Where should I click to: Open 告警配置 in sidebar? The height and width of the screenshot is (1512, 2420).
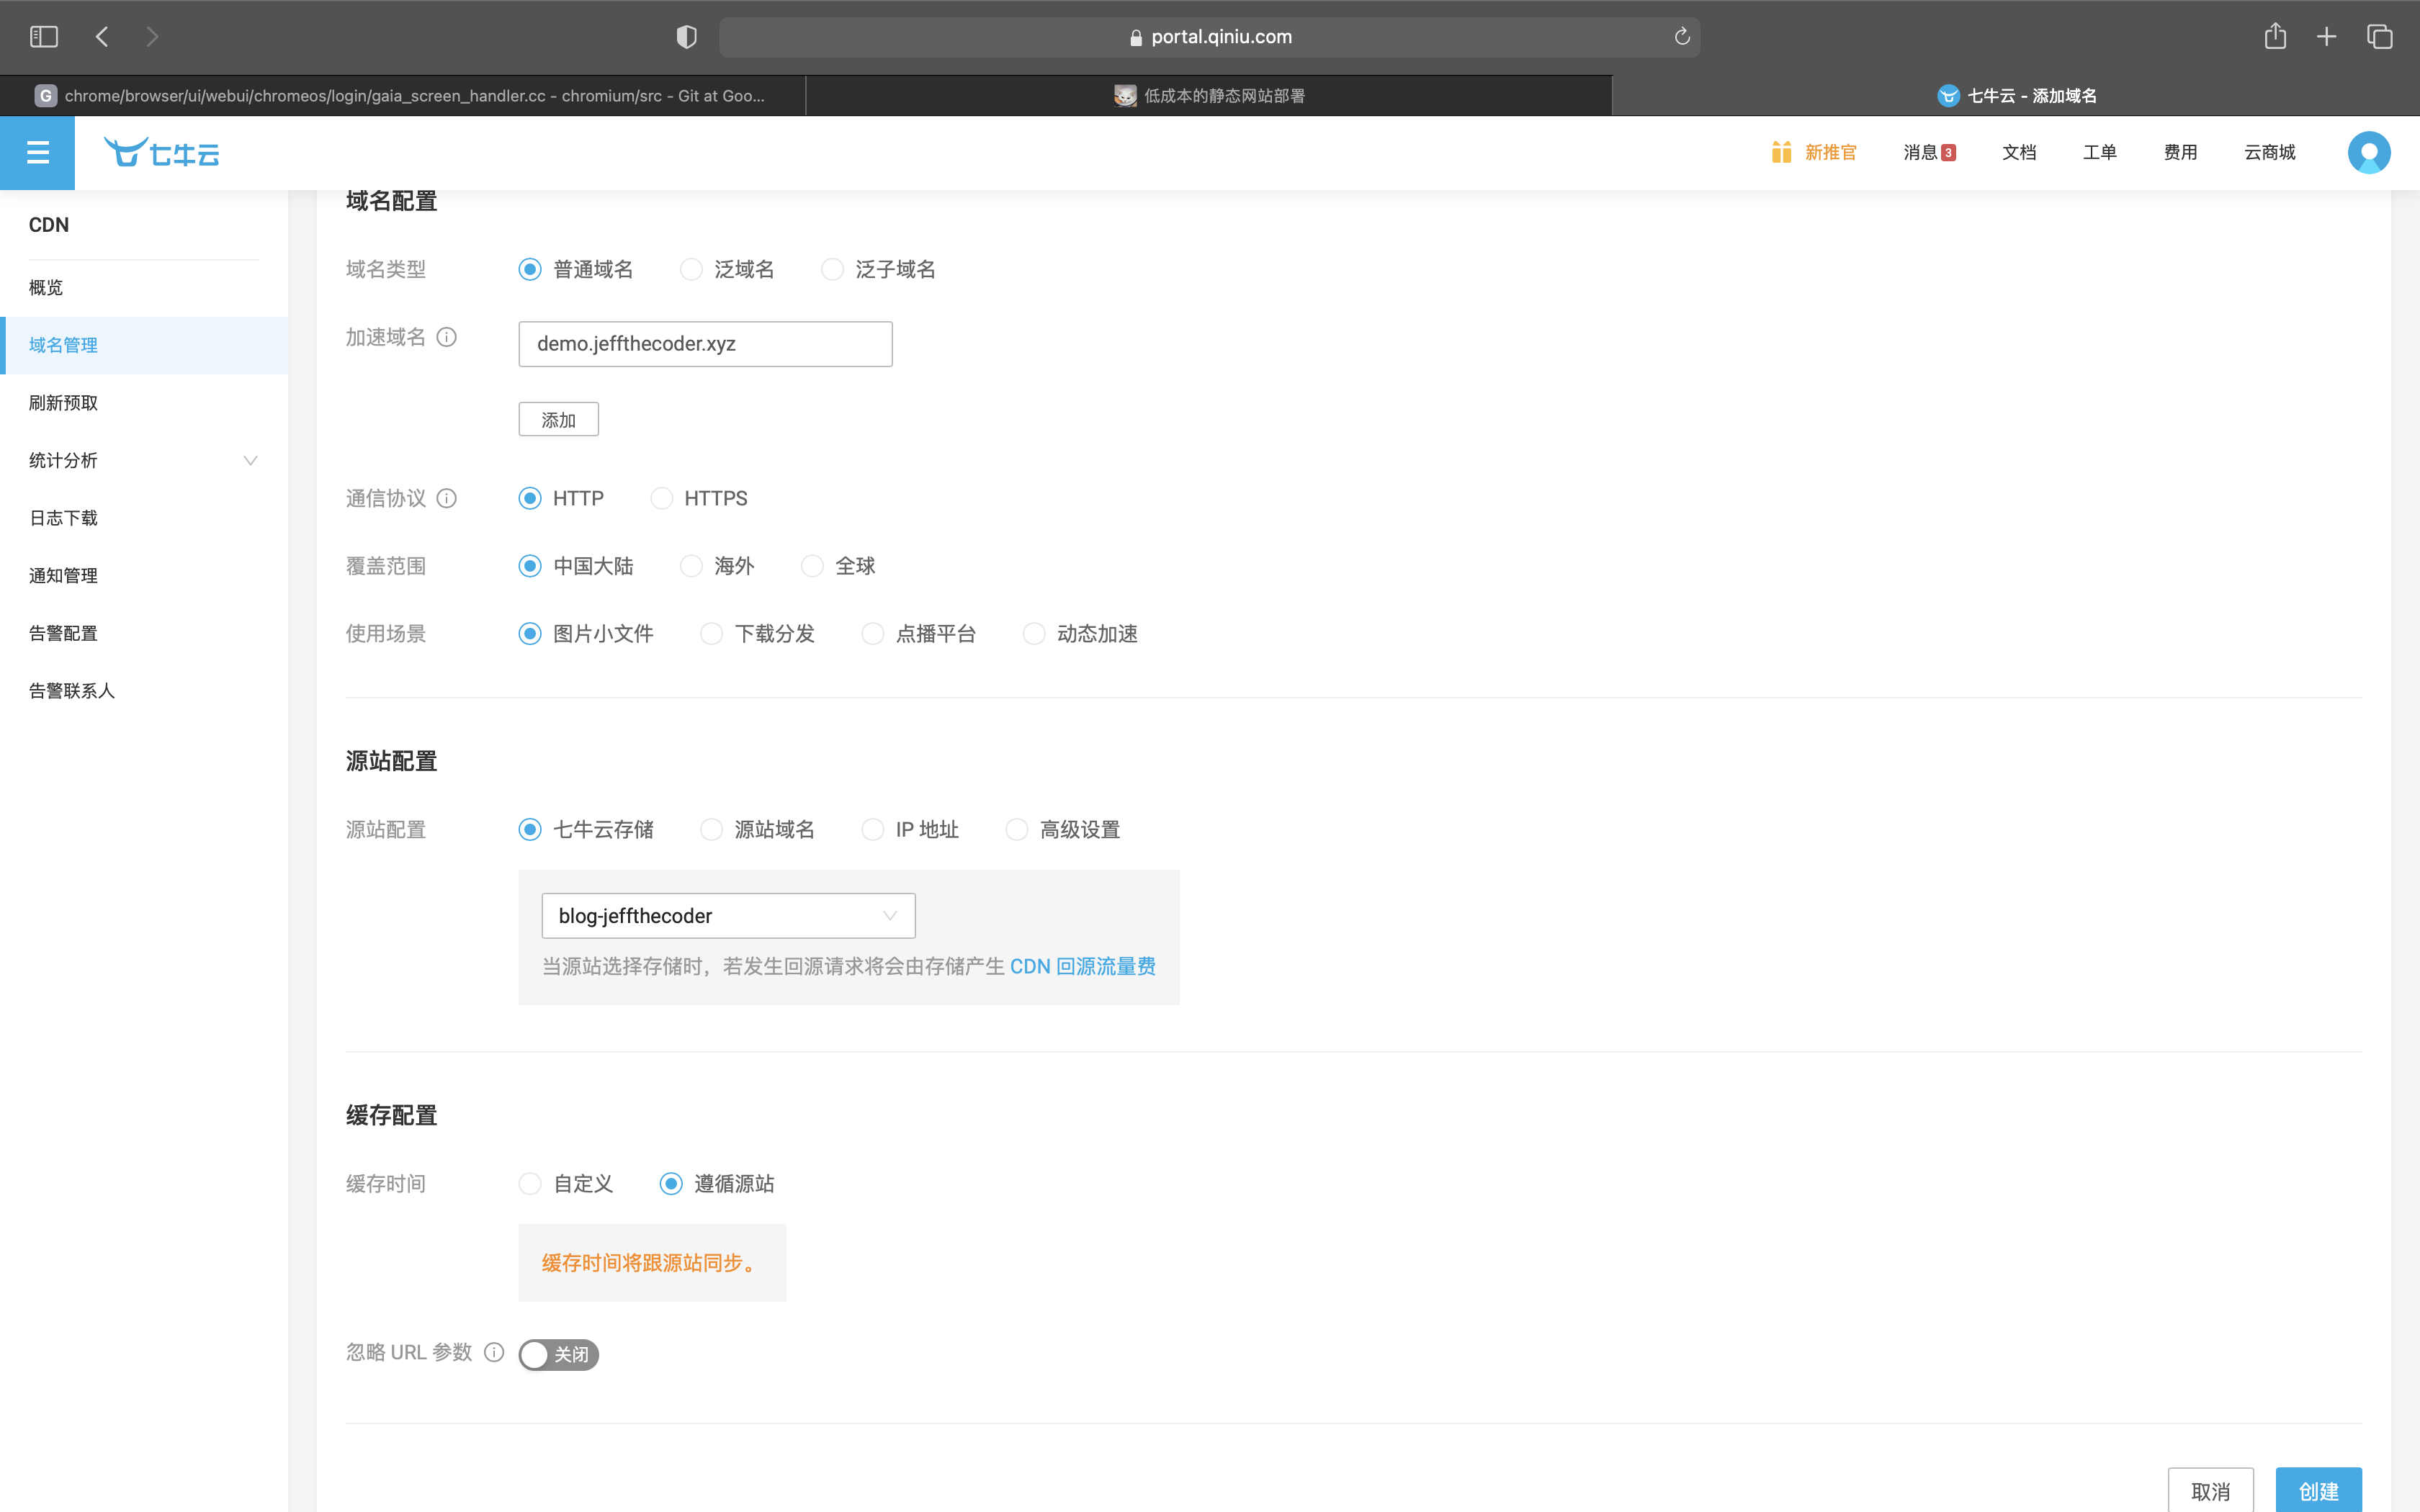click(144, 633)
